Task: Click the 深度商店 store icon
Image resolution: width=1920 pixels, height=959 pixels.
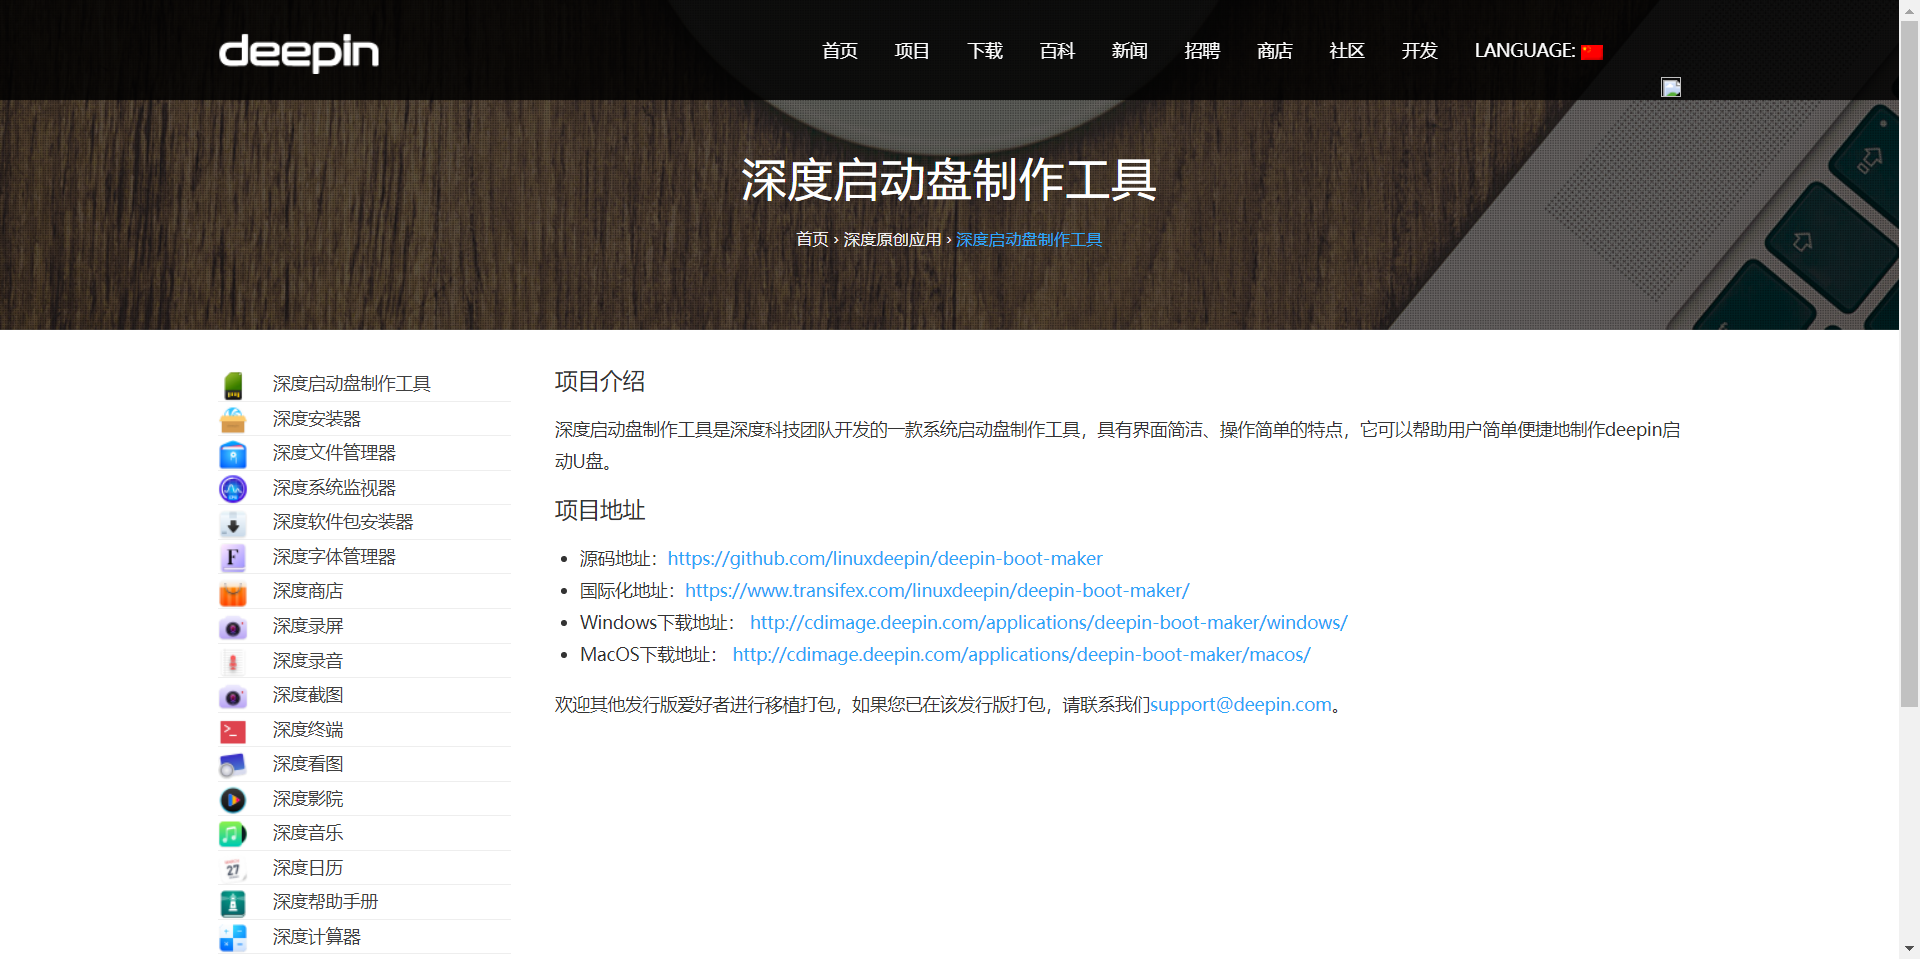Action: pyautogui.click(x=233, y=593)
